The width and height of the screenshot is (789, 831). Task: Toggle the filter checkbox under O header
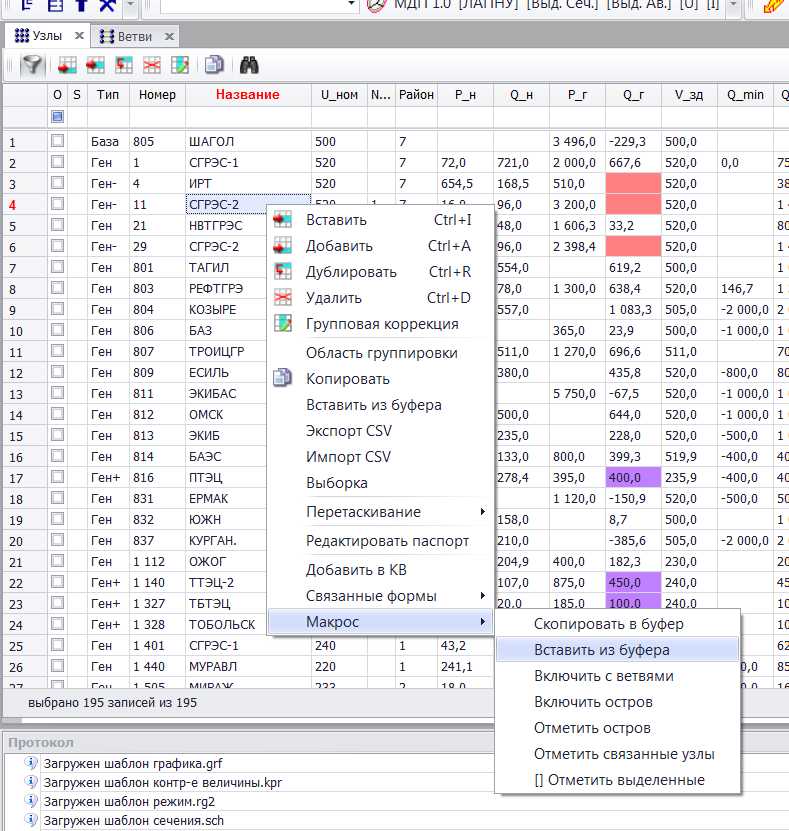coord(58,117)
